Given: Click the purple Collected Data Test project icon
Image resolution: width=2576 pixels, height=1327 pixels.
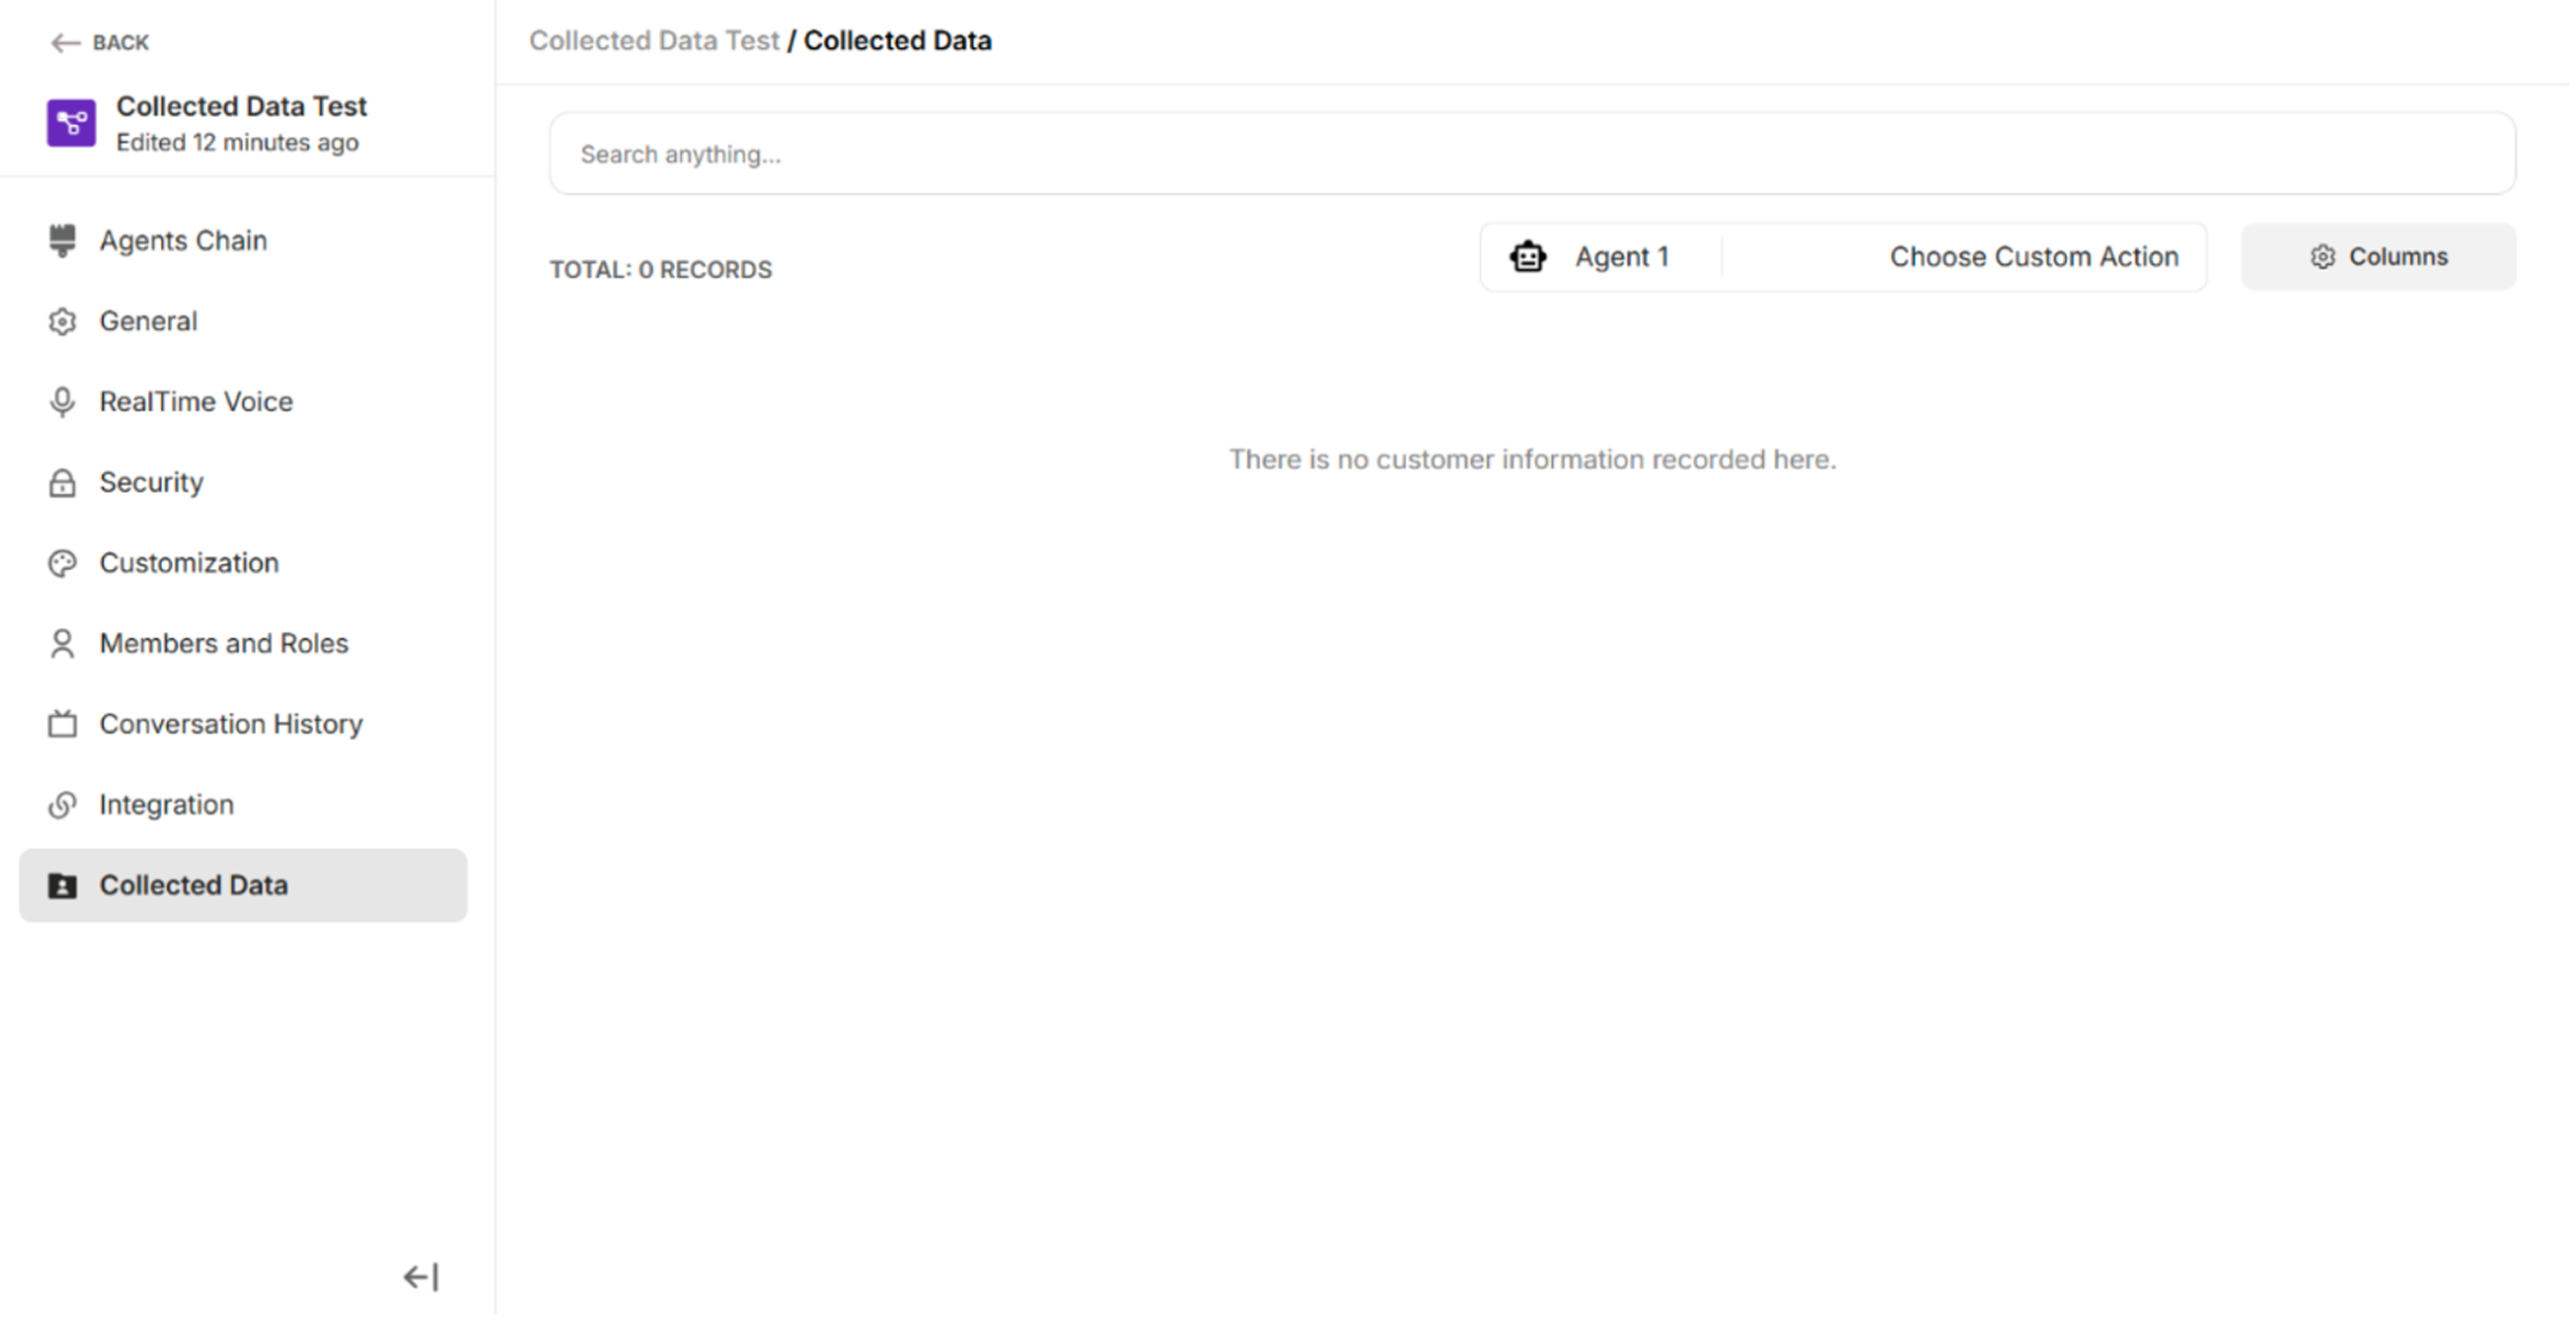Looking at the screenshot, I should (70, 122).
